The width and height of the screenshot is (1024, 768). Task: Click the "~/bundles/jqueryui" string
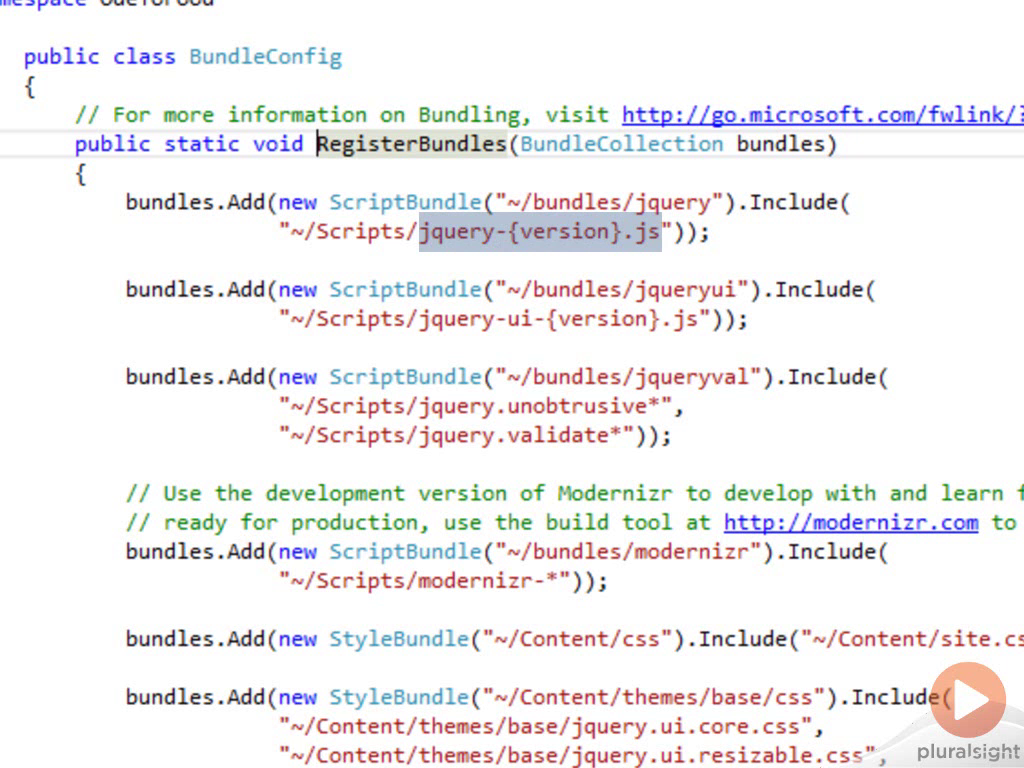coord(622,289)
